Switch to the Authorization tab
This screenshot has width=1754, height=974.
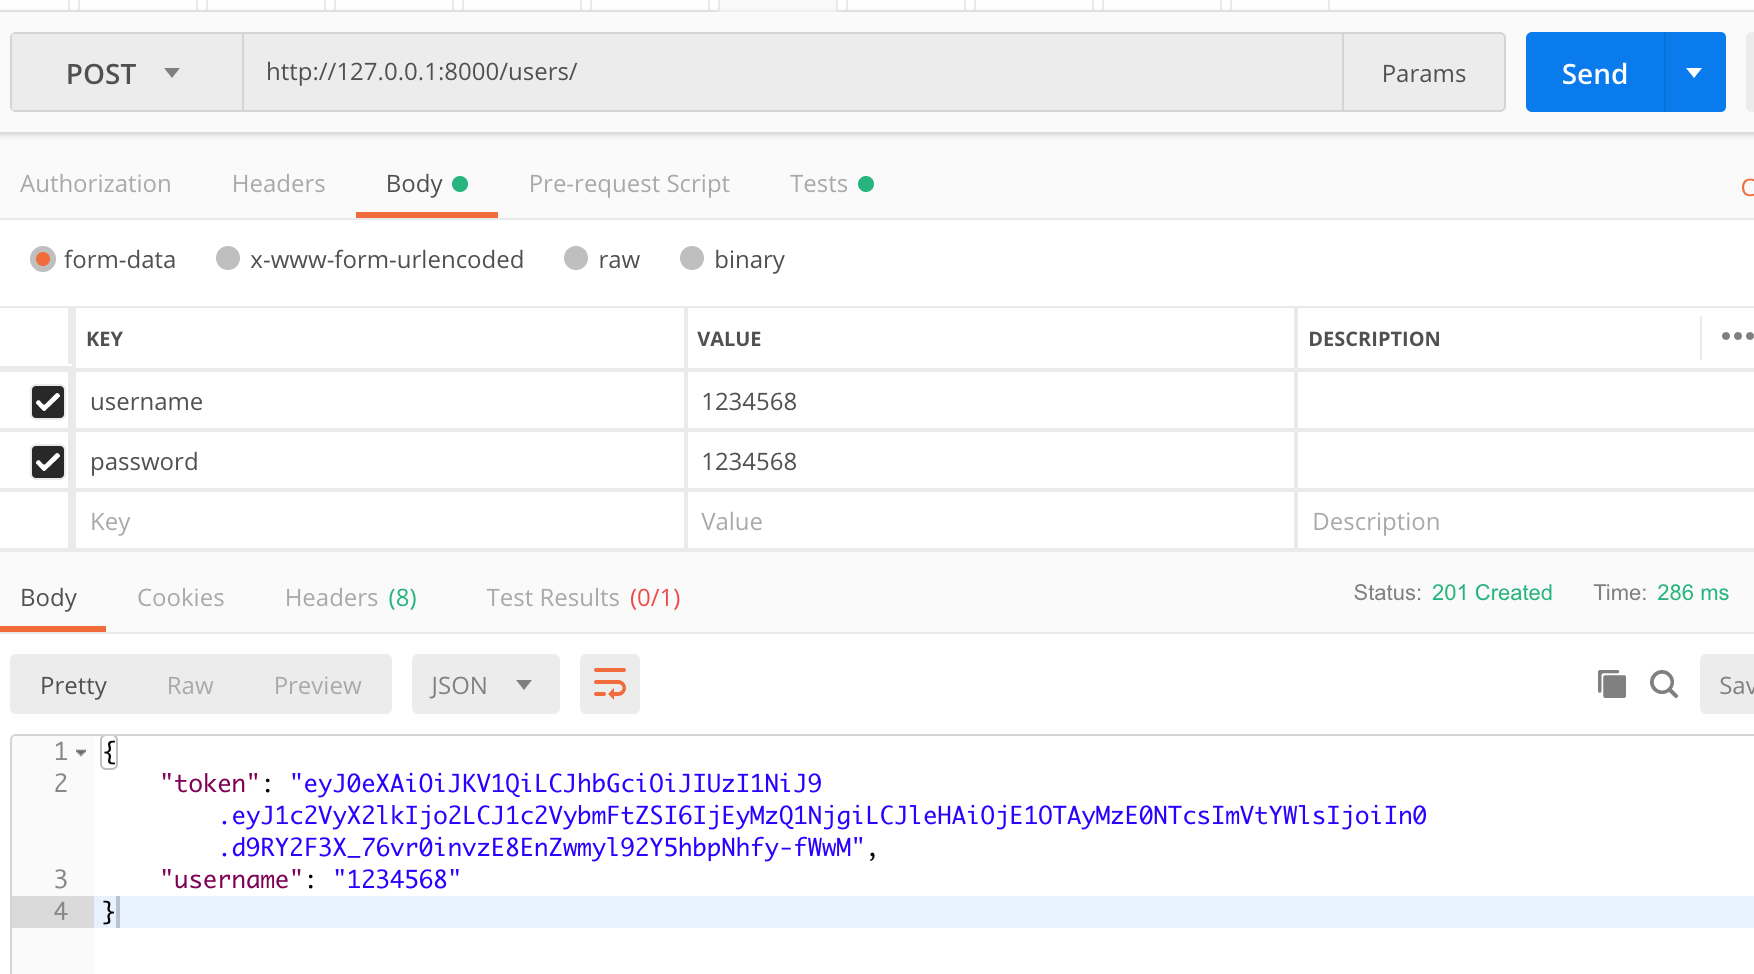[96, 184]
